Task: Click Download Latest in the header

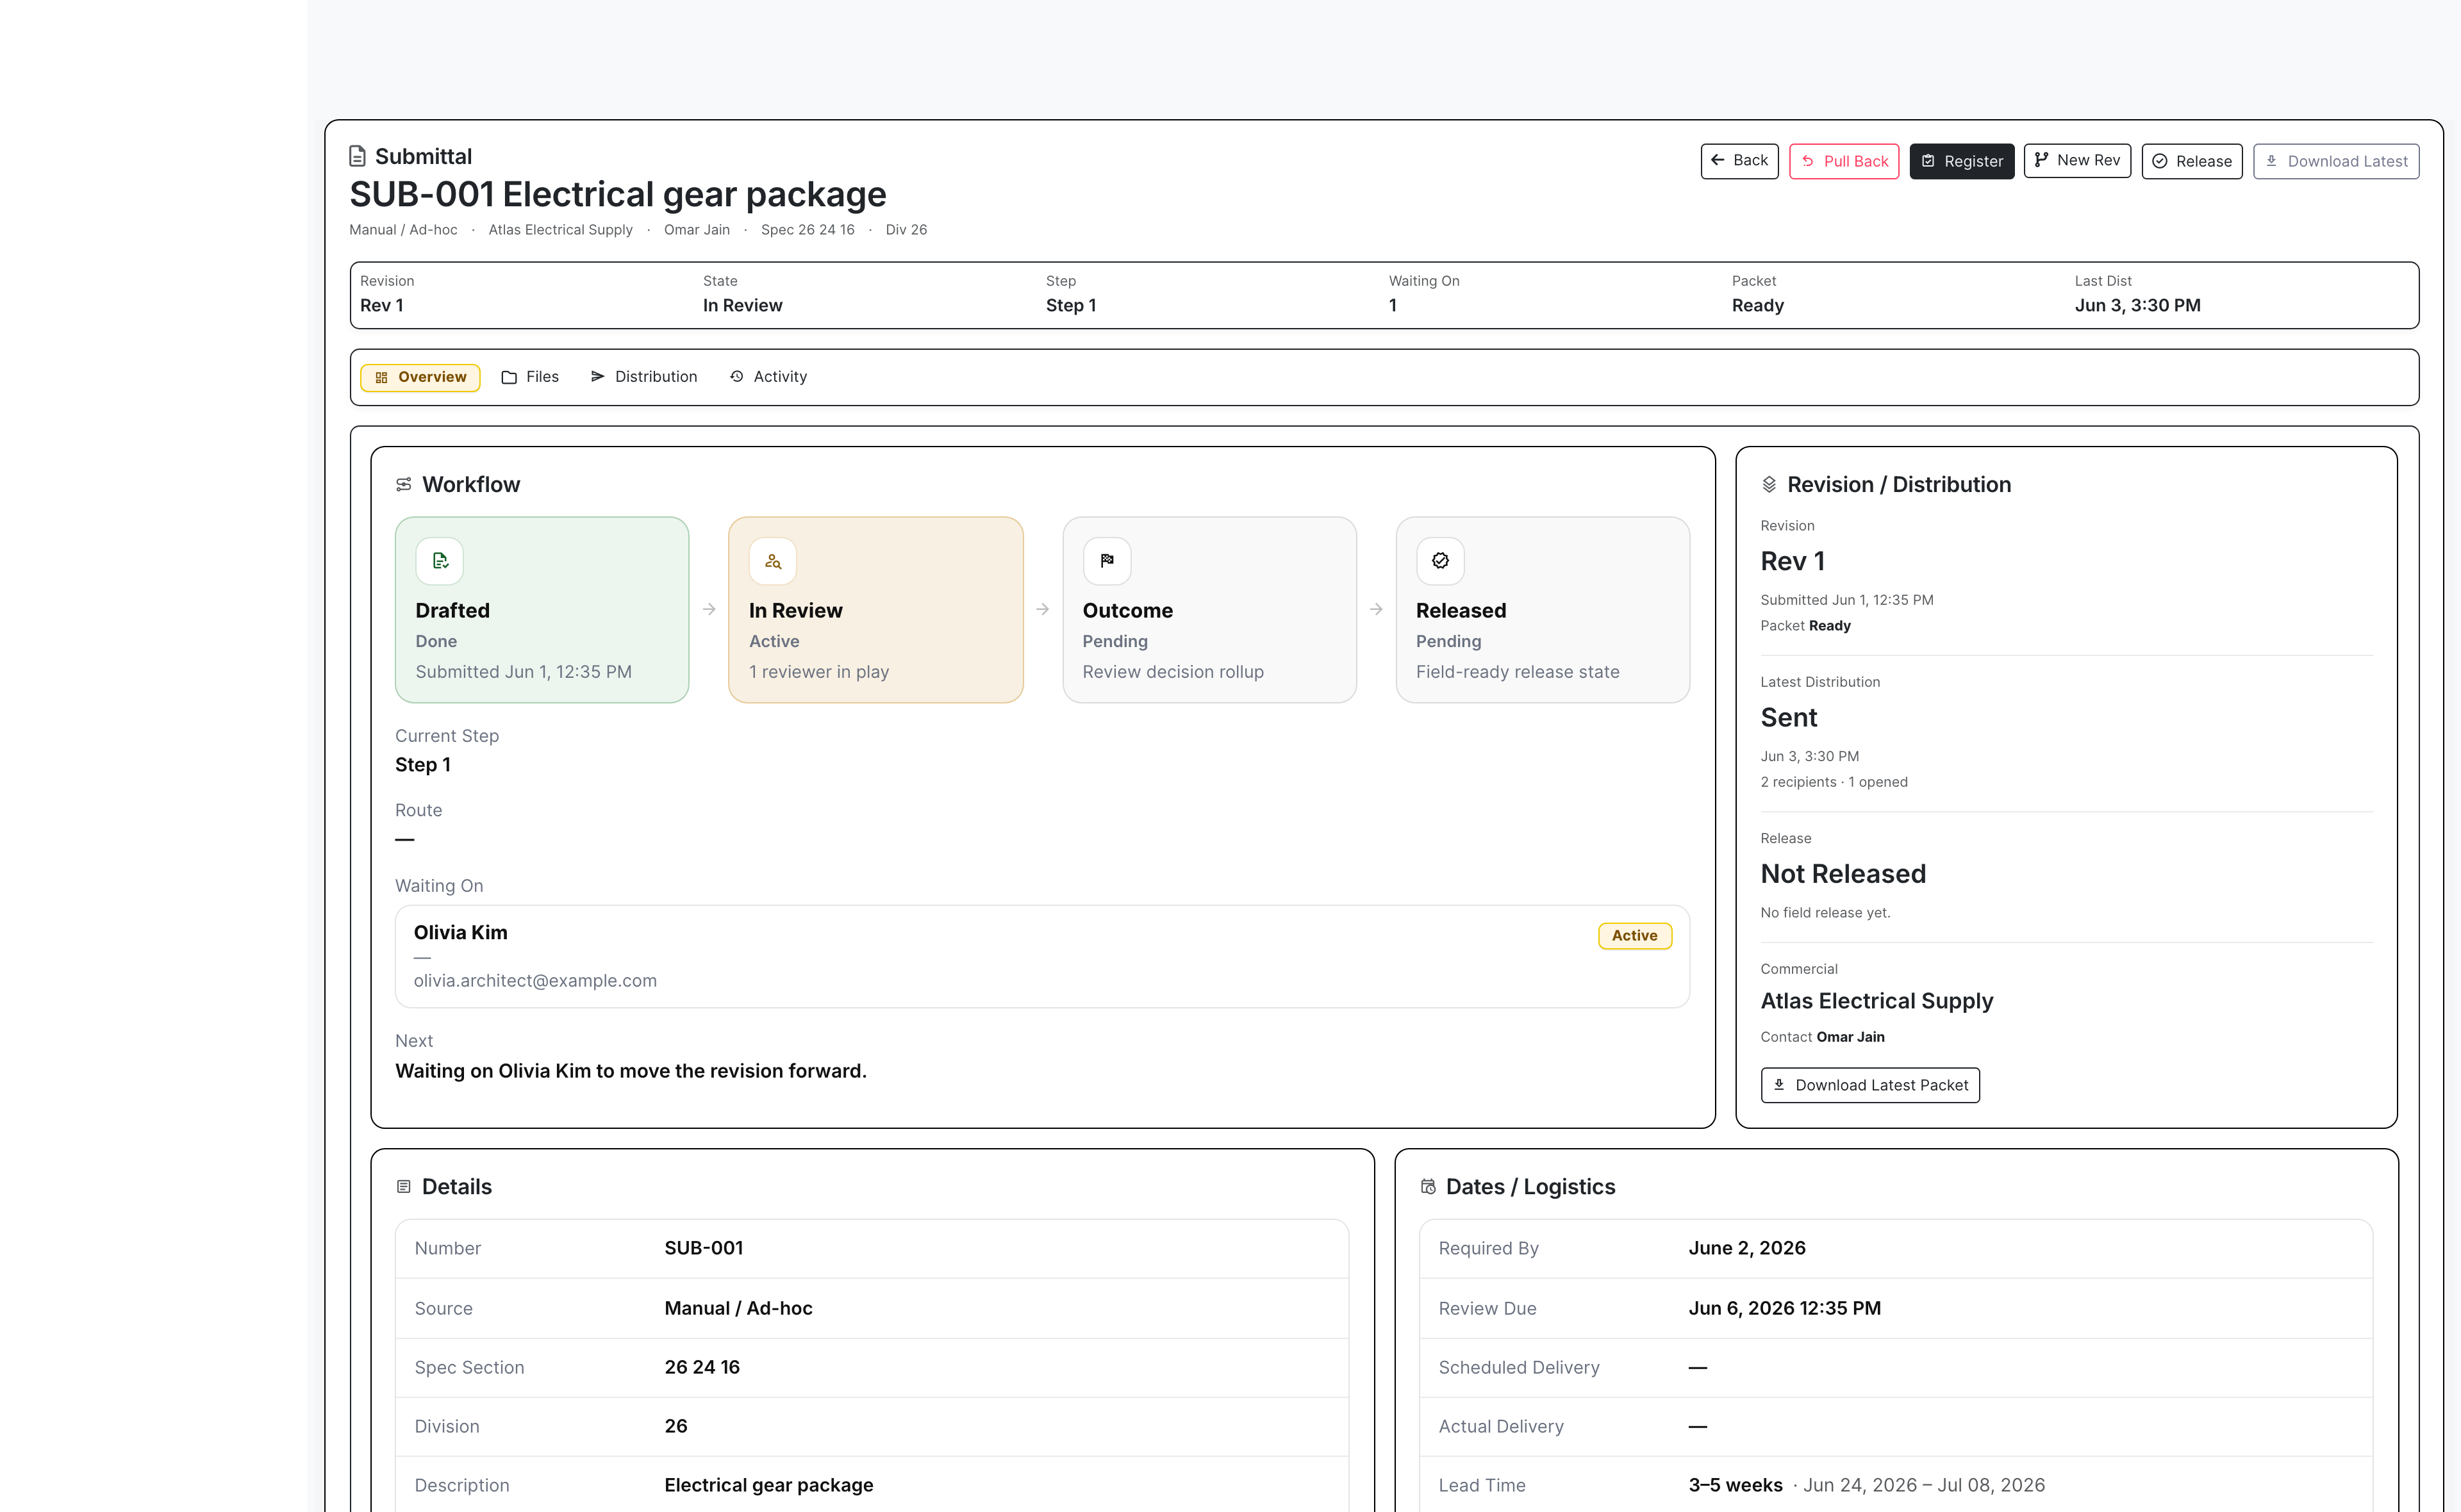Action: coord(2336,161)
